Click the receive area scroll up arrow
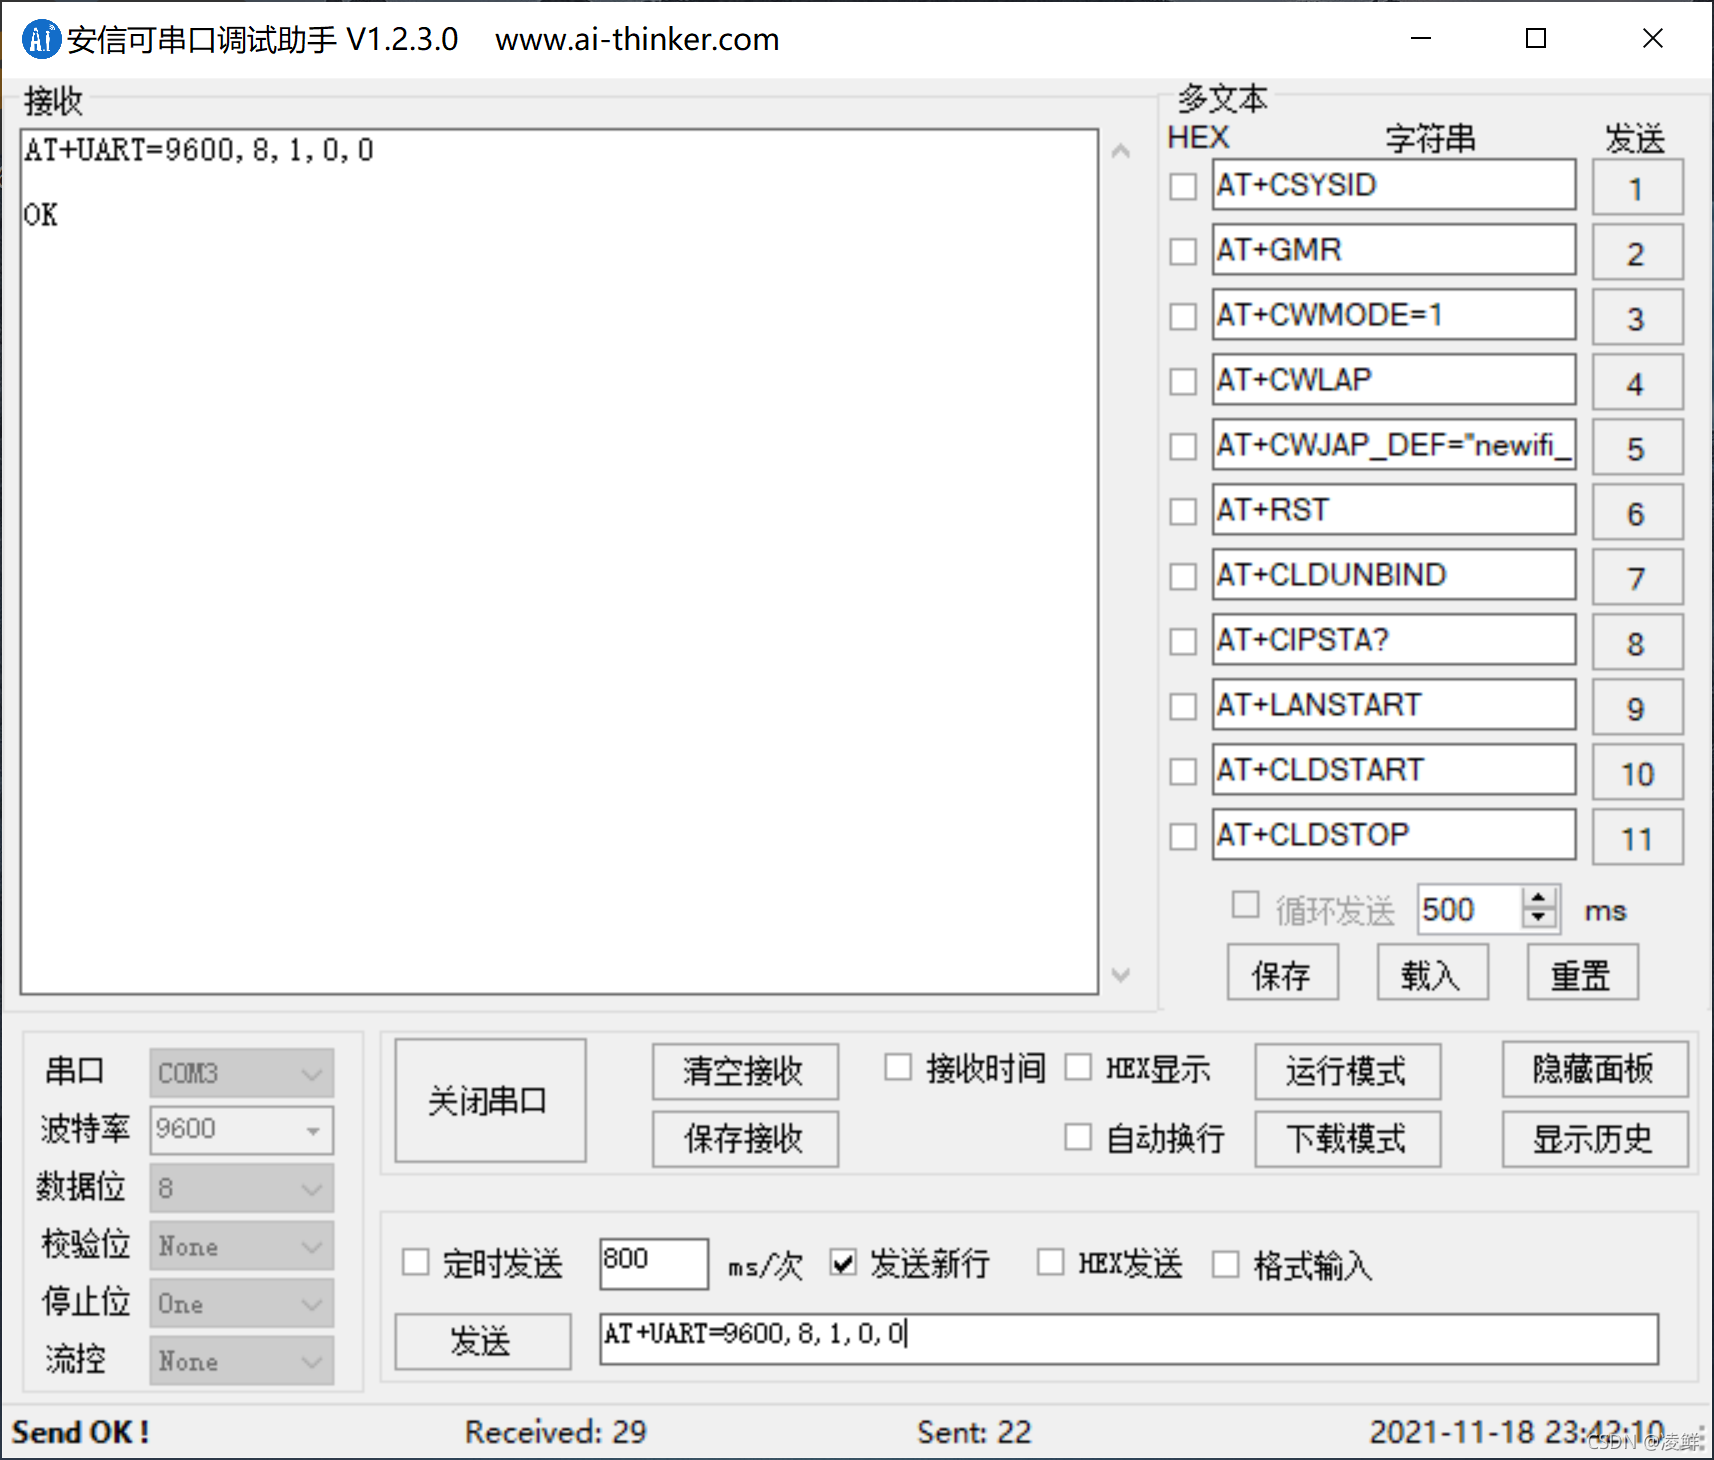The height and width of the screenshot is (1460, 1714). click(x=1121, y=151)
